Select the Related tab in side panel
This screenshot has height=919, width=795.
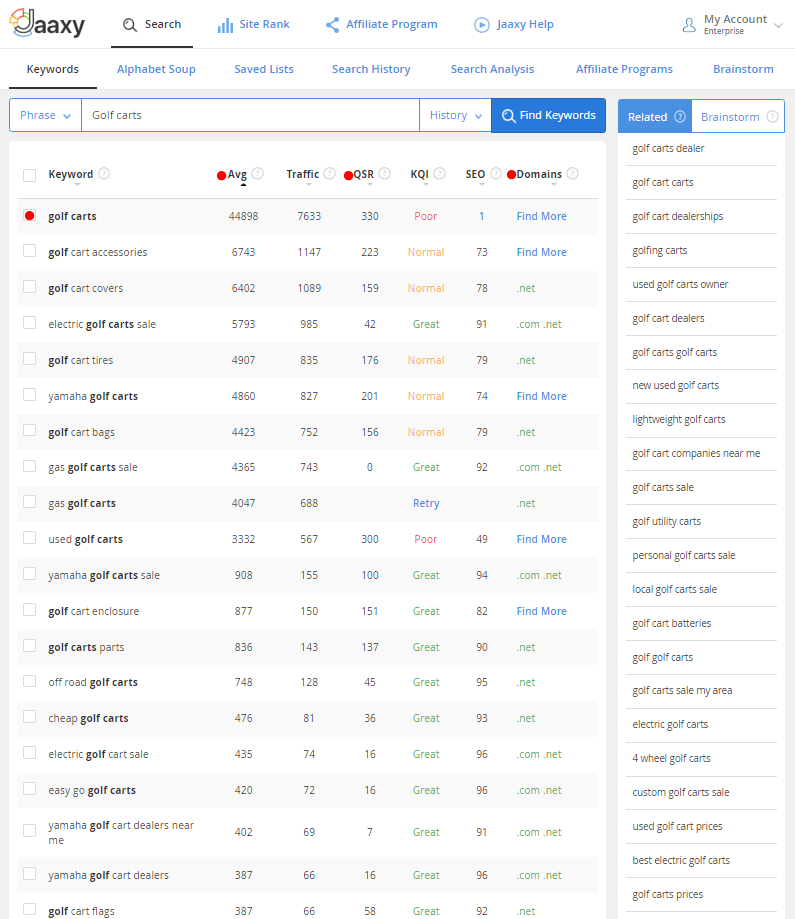pyautogui.click(x=655, y=117)
